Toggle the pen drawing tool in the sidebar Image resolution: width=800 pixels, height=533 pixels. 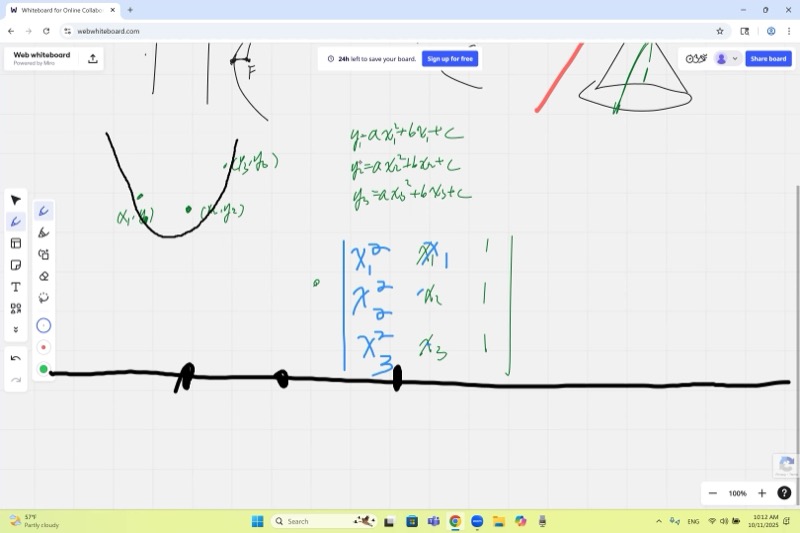pyautogui.click(x=16, y=222)
